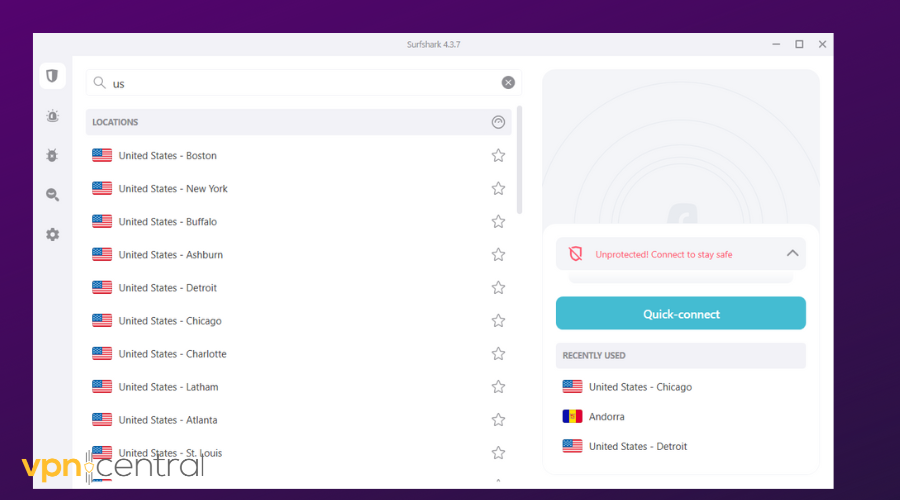Open the Alert siren section in sidebar
This screenshot has height=500, width=900.
tap(52, 116)
